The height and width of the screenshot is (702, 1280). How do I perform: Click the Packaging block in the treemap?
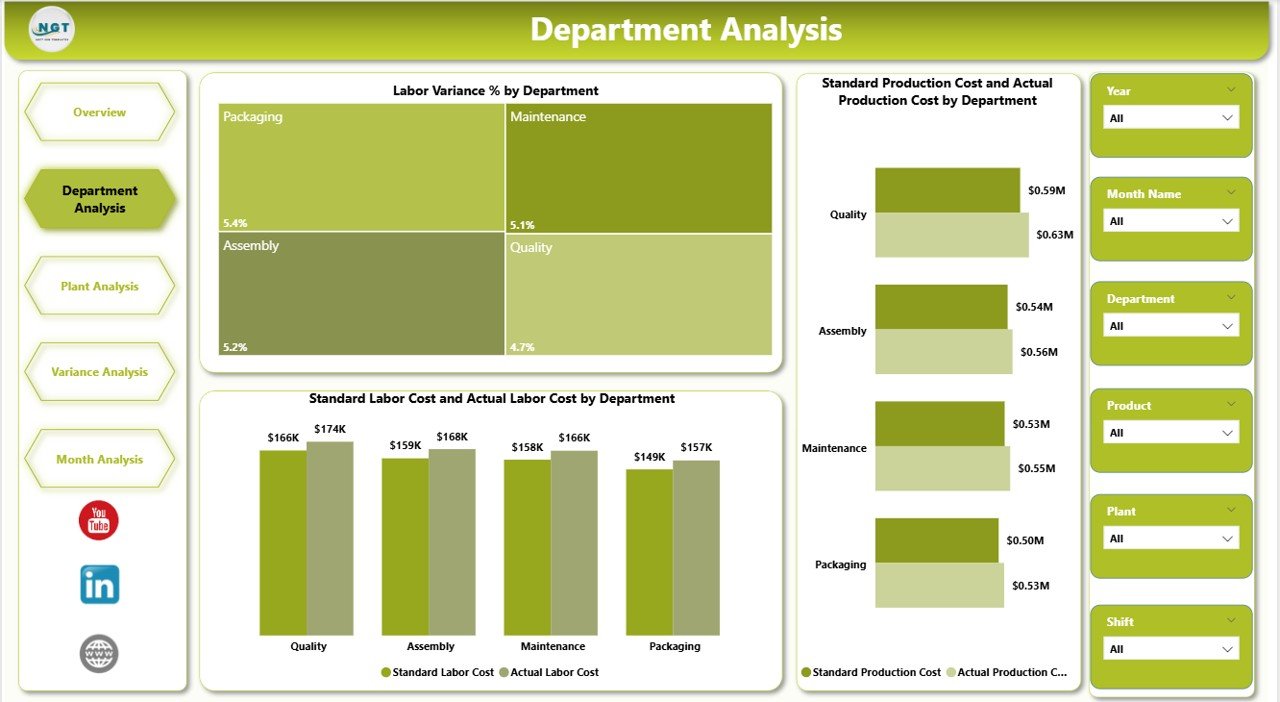click(x=361, y=168)
